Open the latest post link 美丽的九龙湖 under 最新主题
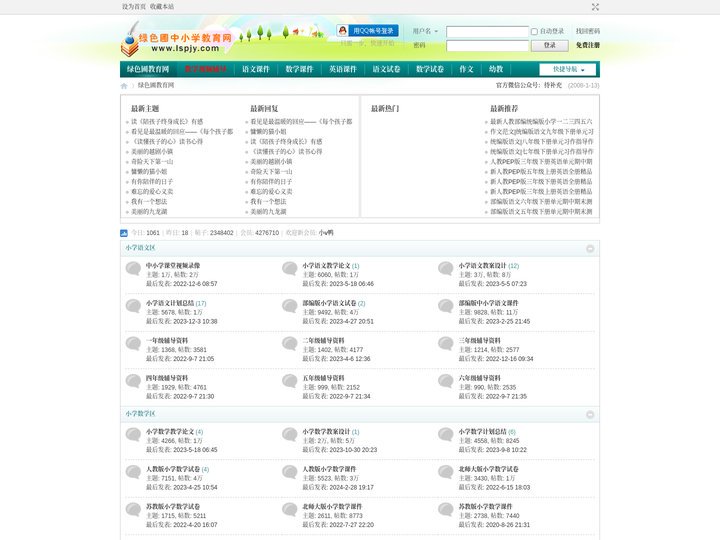 pos(149,212)
